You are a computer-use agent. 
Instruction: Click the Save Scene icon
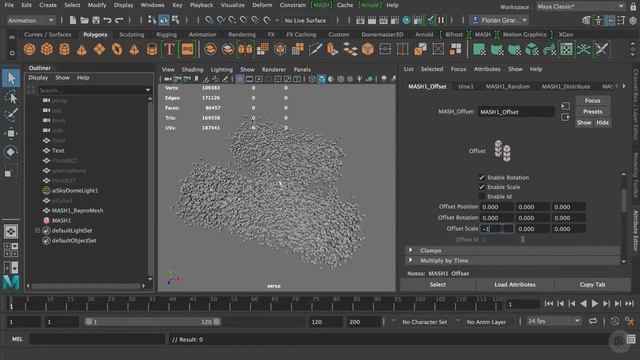point(96,20)
